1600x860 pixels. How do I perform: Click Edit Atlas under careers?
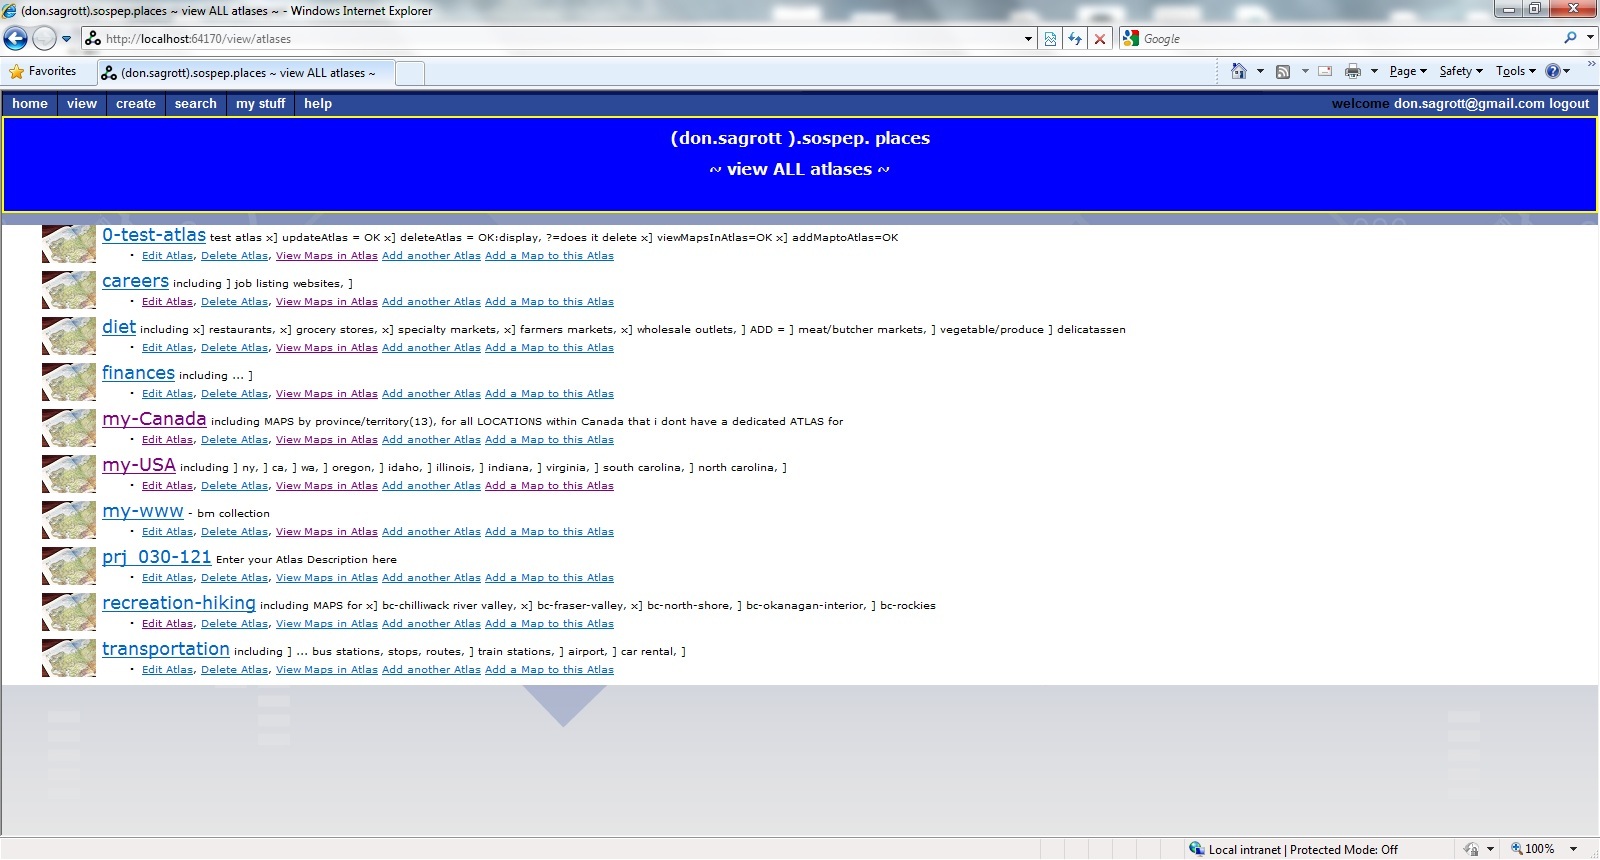(x=167, y=302)
